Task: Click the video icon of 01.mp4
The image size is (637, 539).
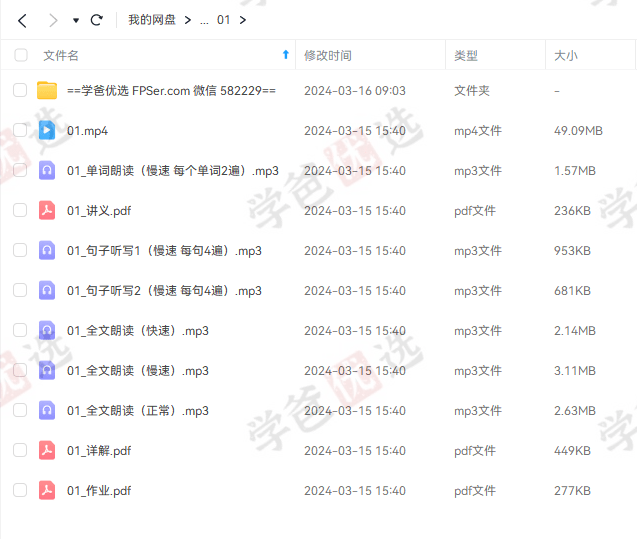Action: pos(47,130)
